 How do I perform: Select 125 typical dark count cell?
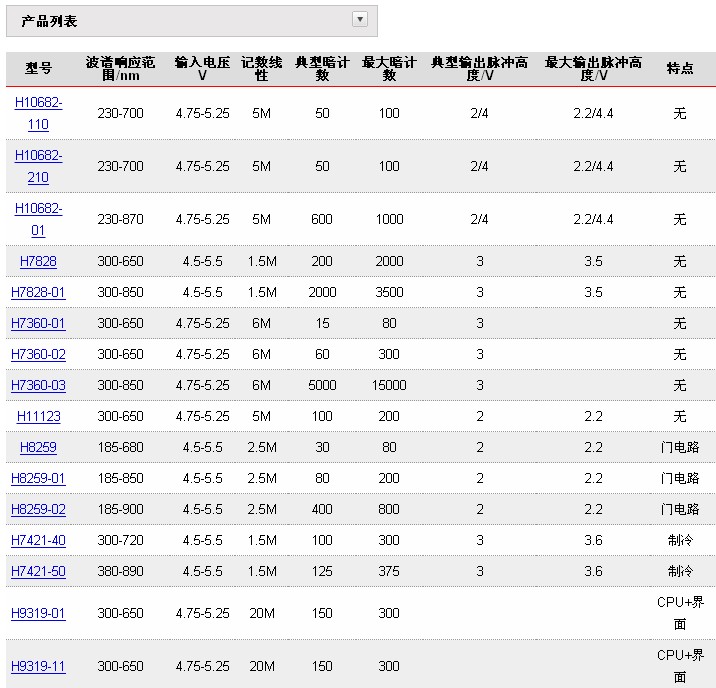click(x=322, y=572)
